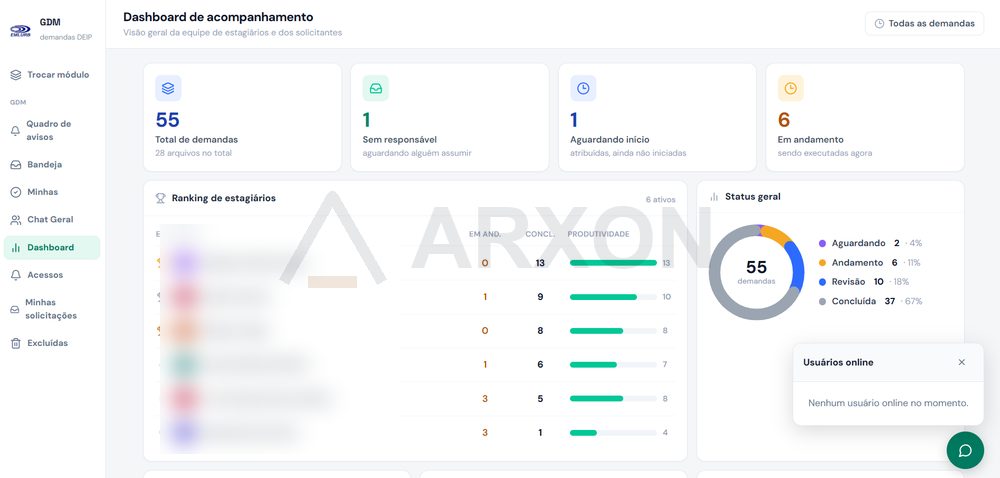Click the Aguardando purple legend dot
The width and height of the screenshot is (1000, 478).
click(822, 243)
